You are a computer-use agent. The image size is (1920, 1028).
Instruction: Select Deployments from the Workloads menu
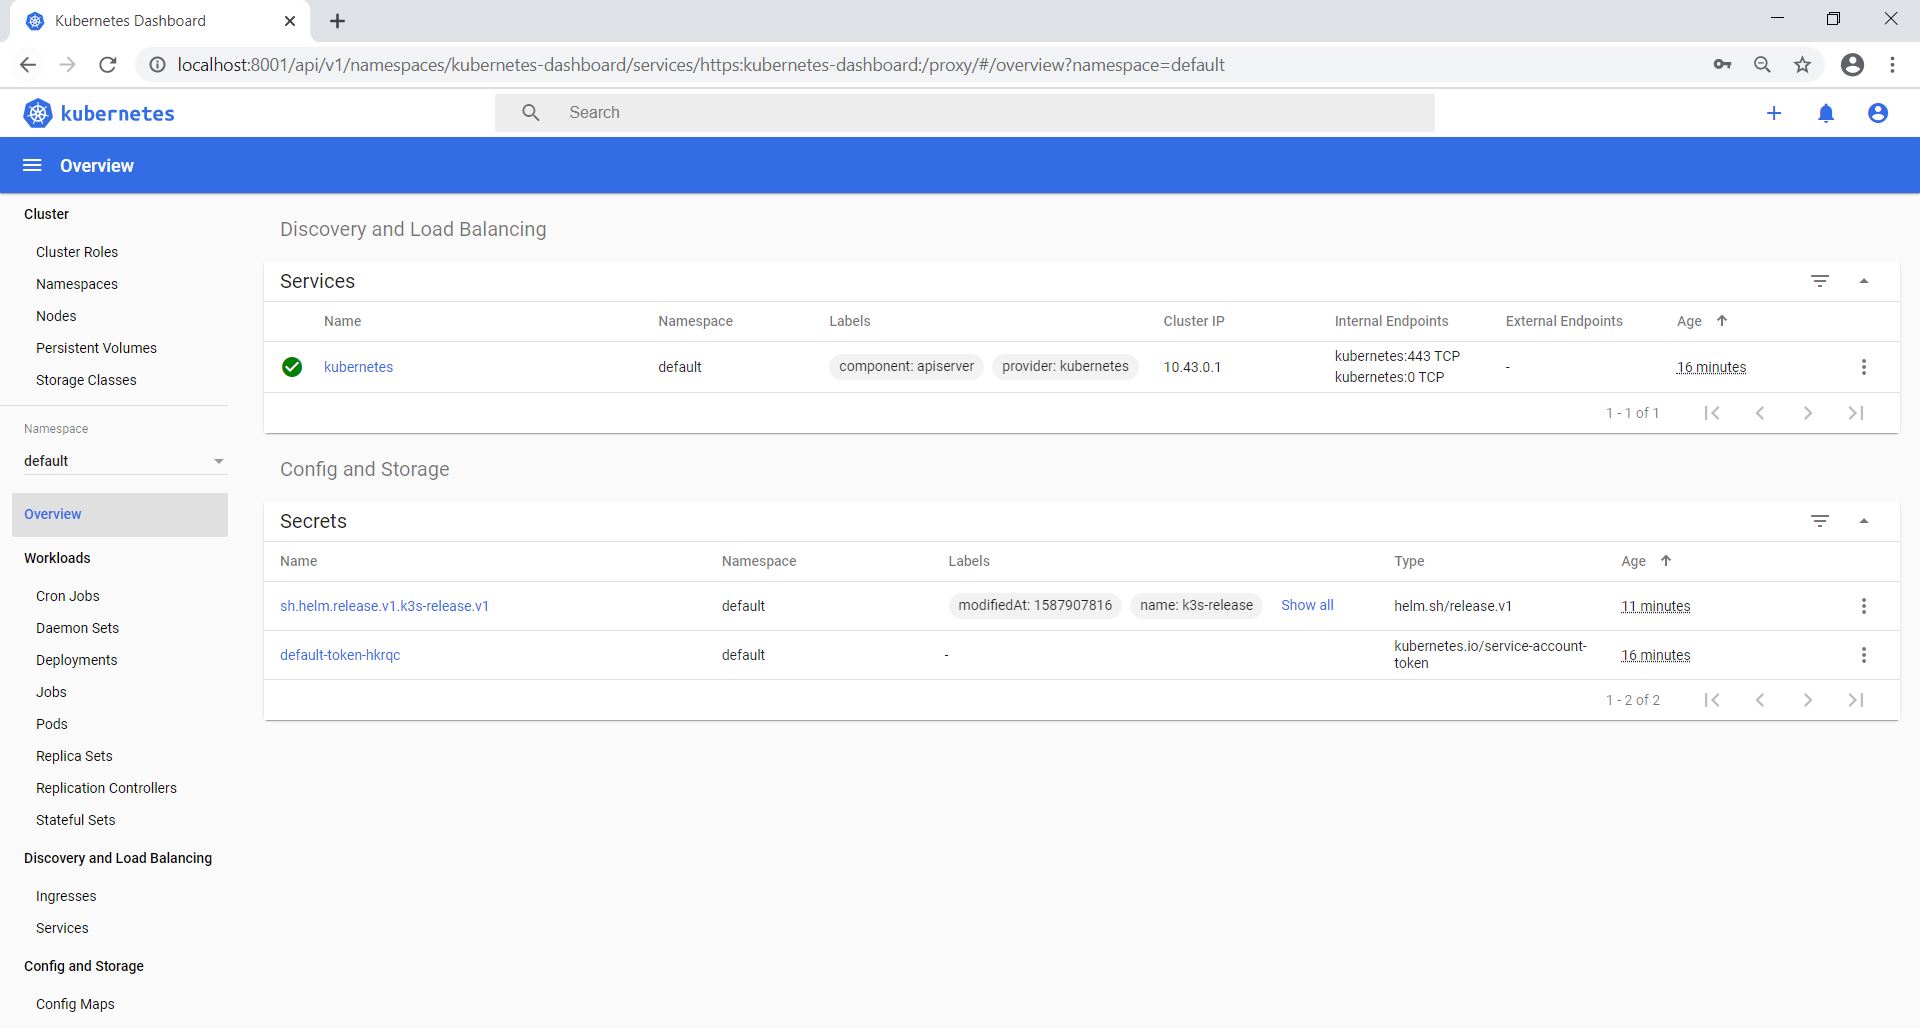point(77,660)
